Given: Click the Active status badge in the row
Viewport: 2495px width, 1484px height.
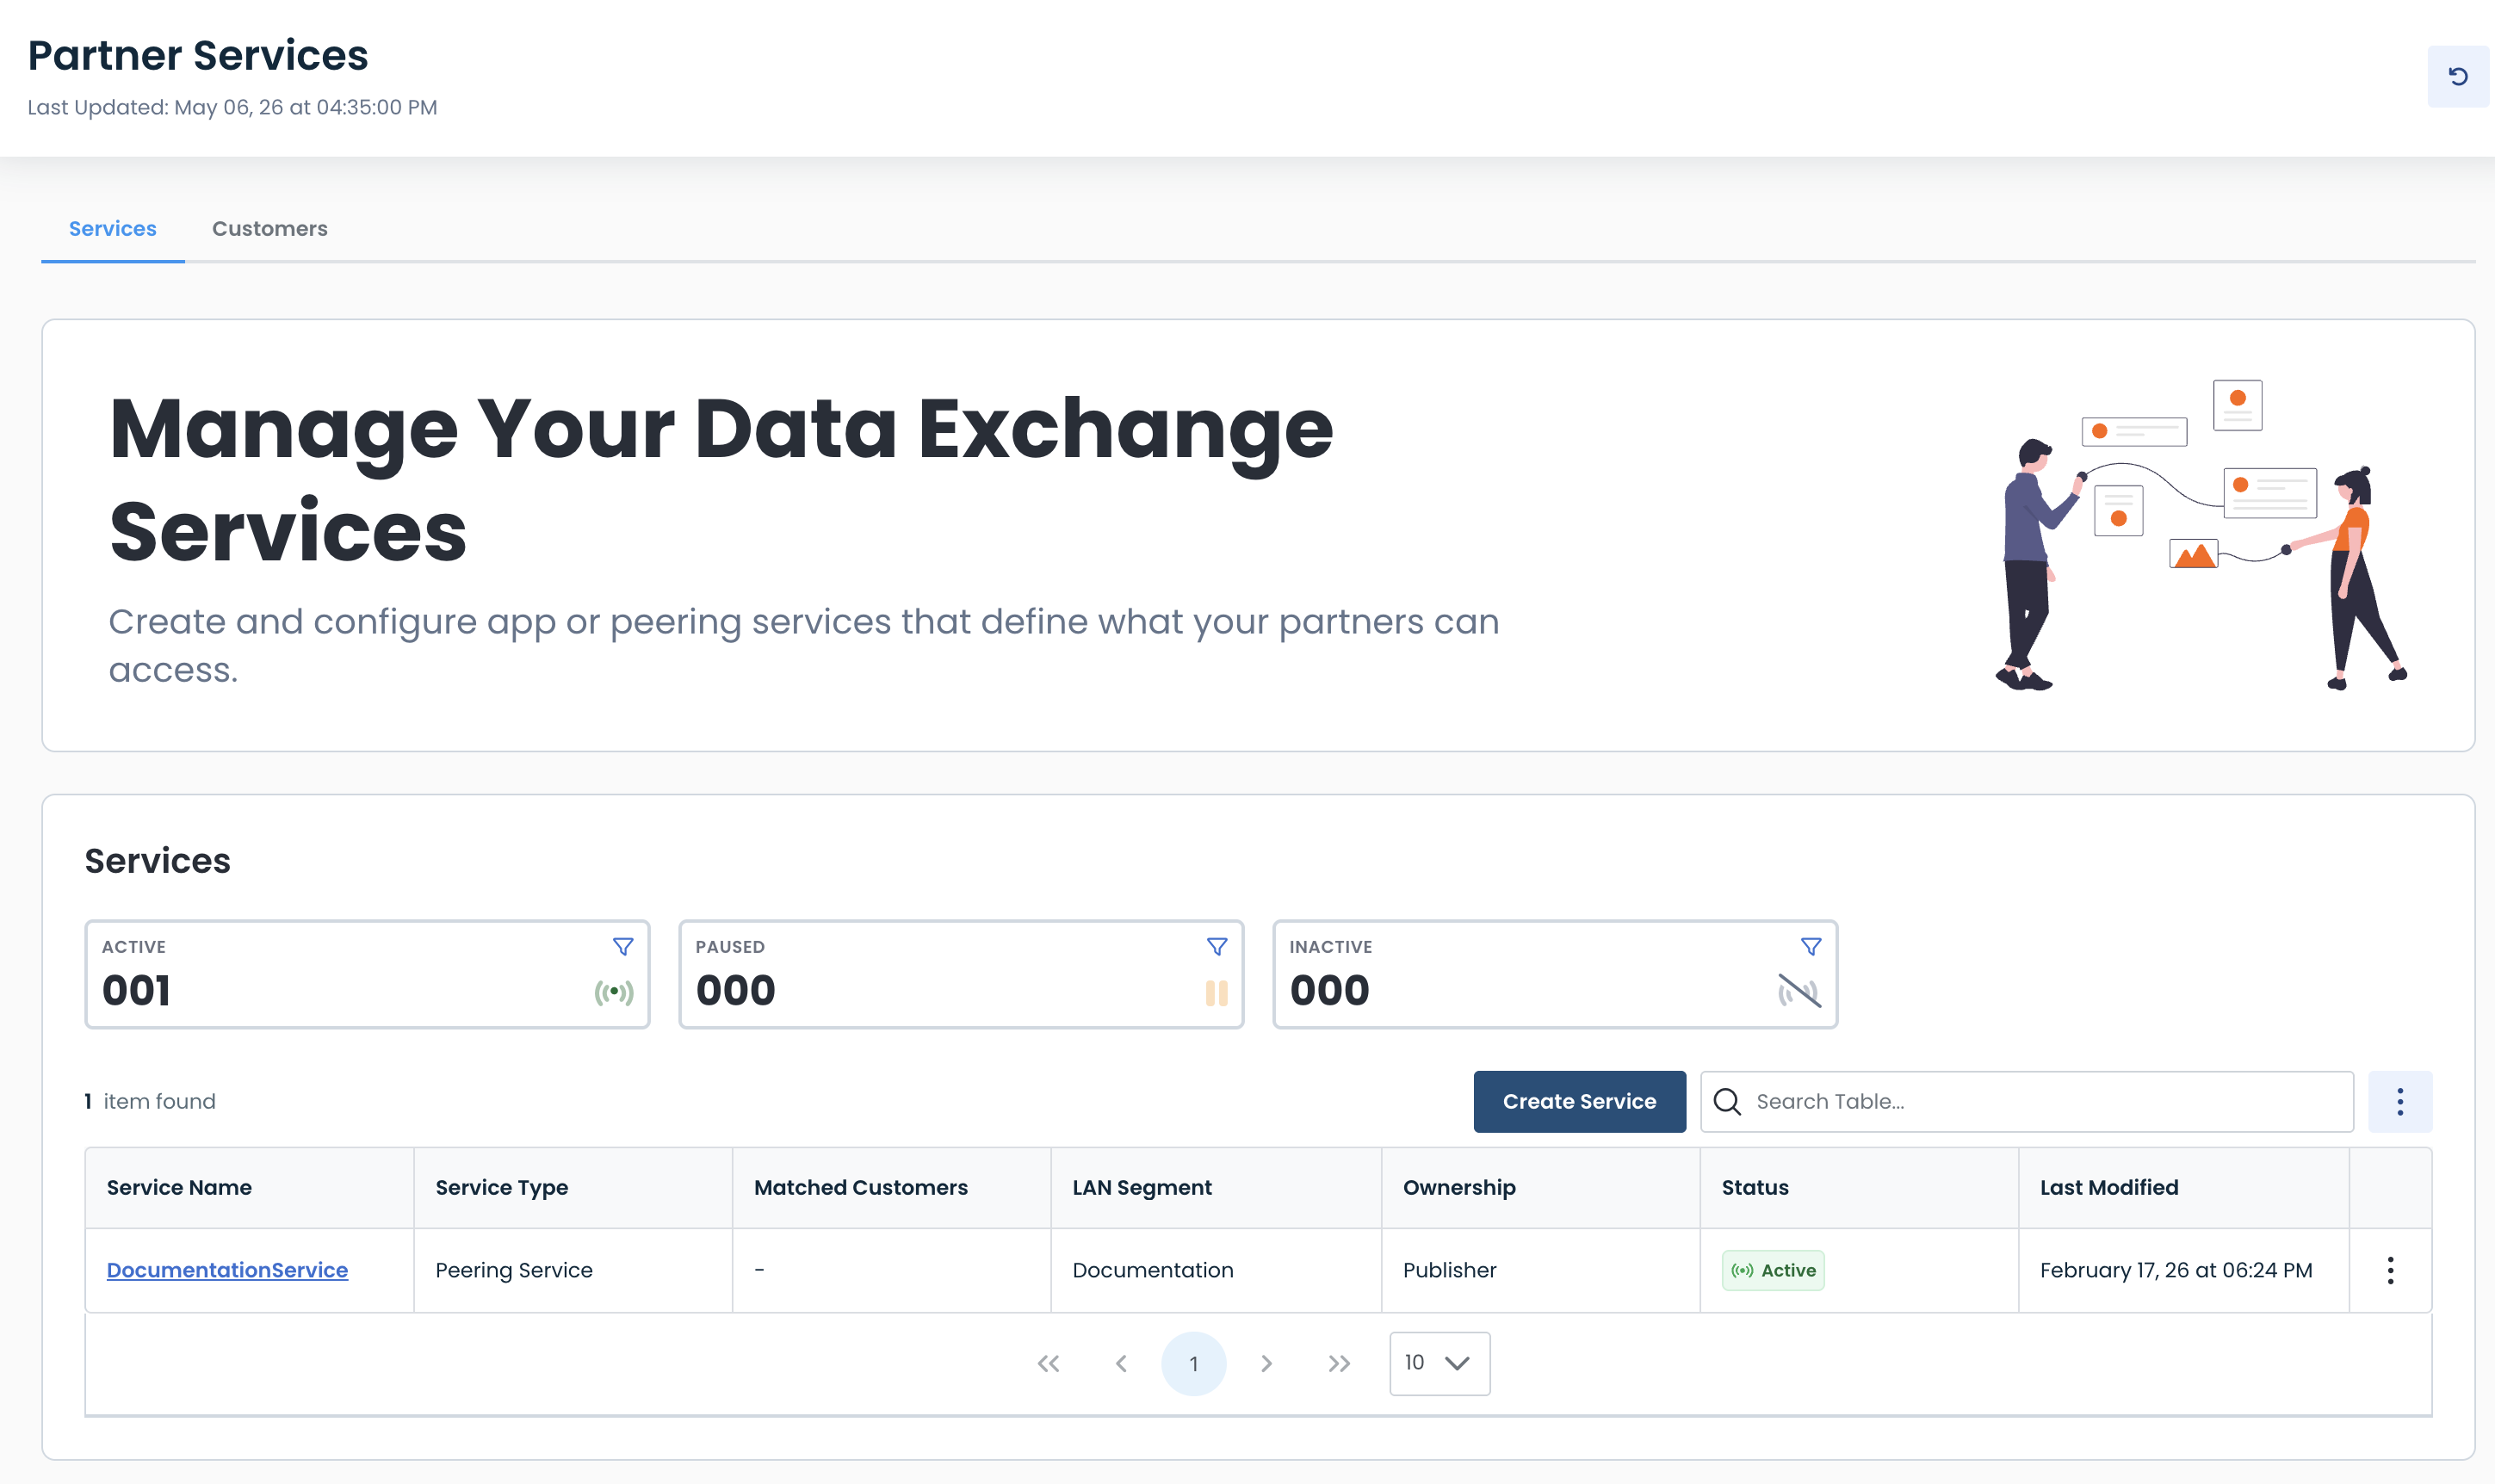Looking at the screenshot, I should point(1772,1270).
